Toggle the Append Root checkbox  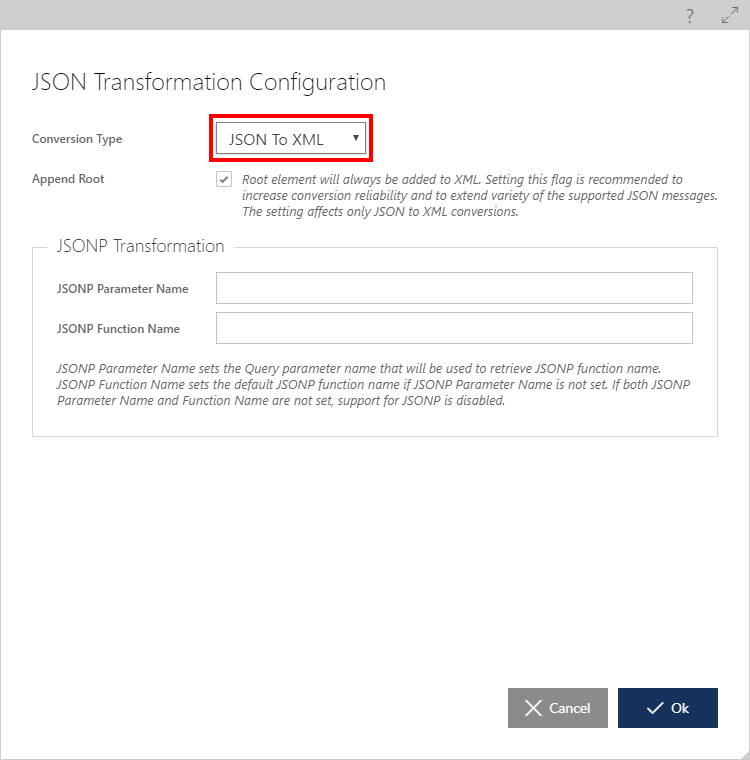tap(224, 179)
